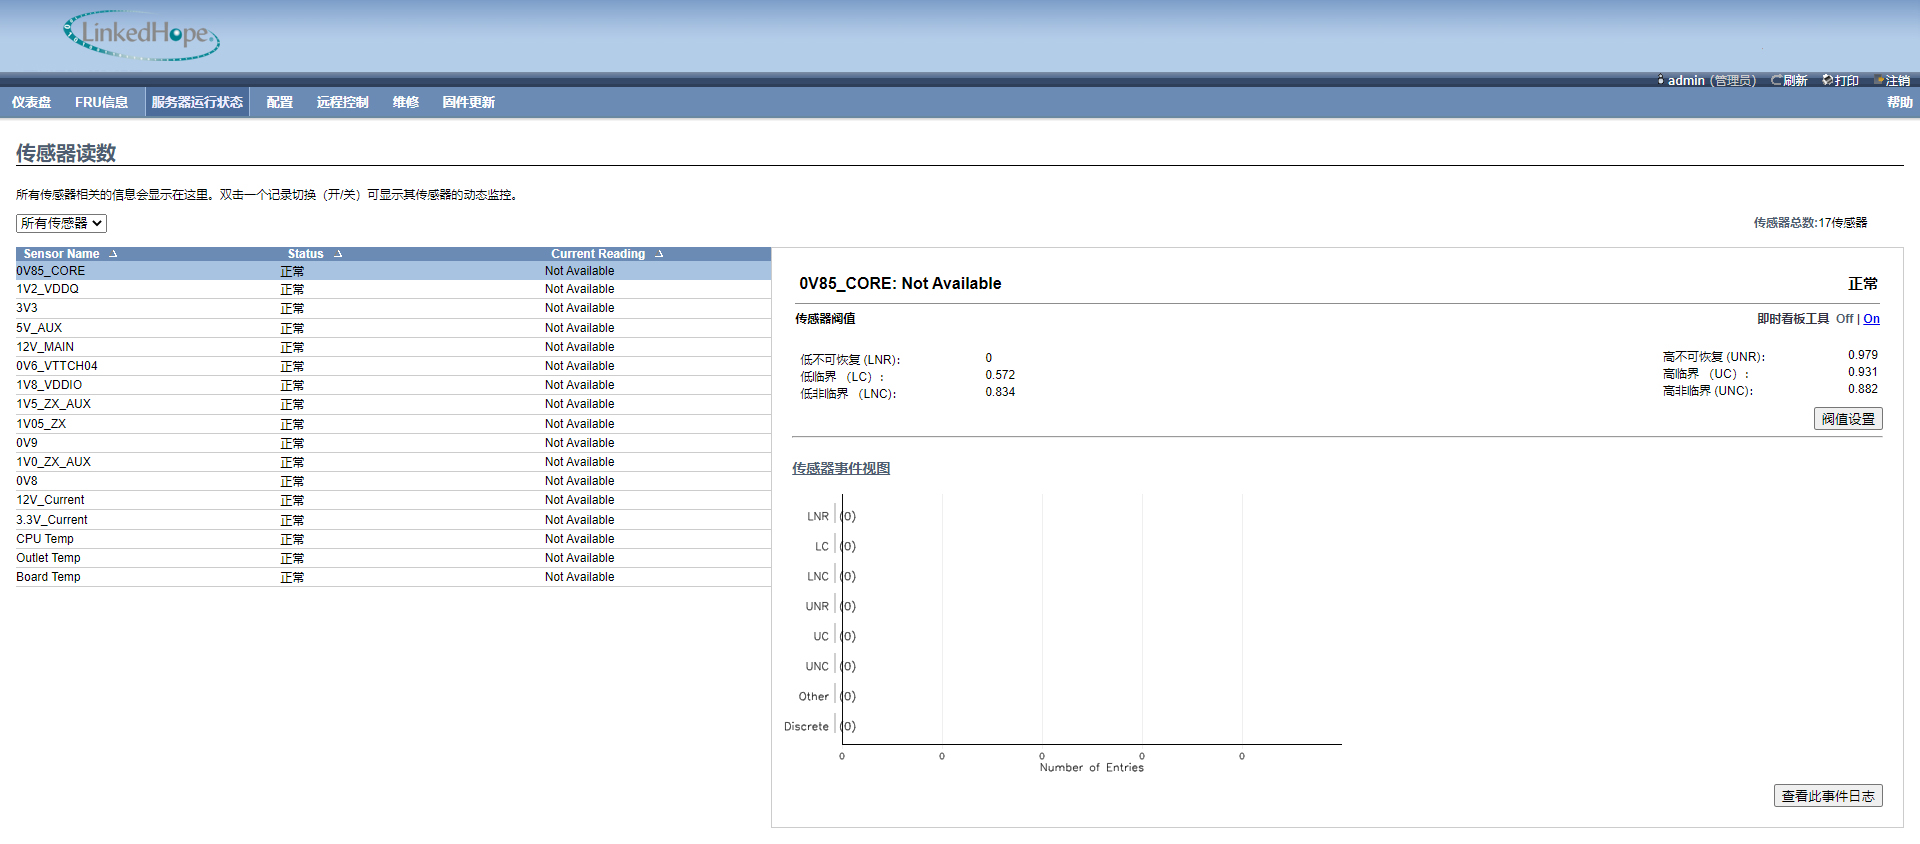1920x844 pixels.
Task: Open the 服务器运行状态 menu
Action: (197, 102)
